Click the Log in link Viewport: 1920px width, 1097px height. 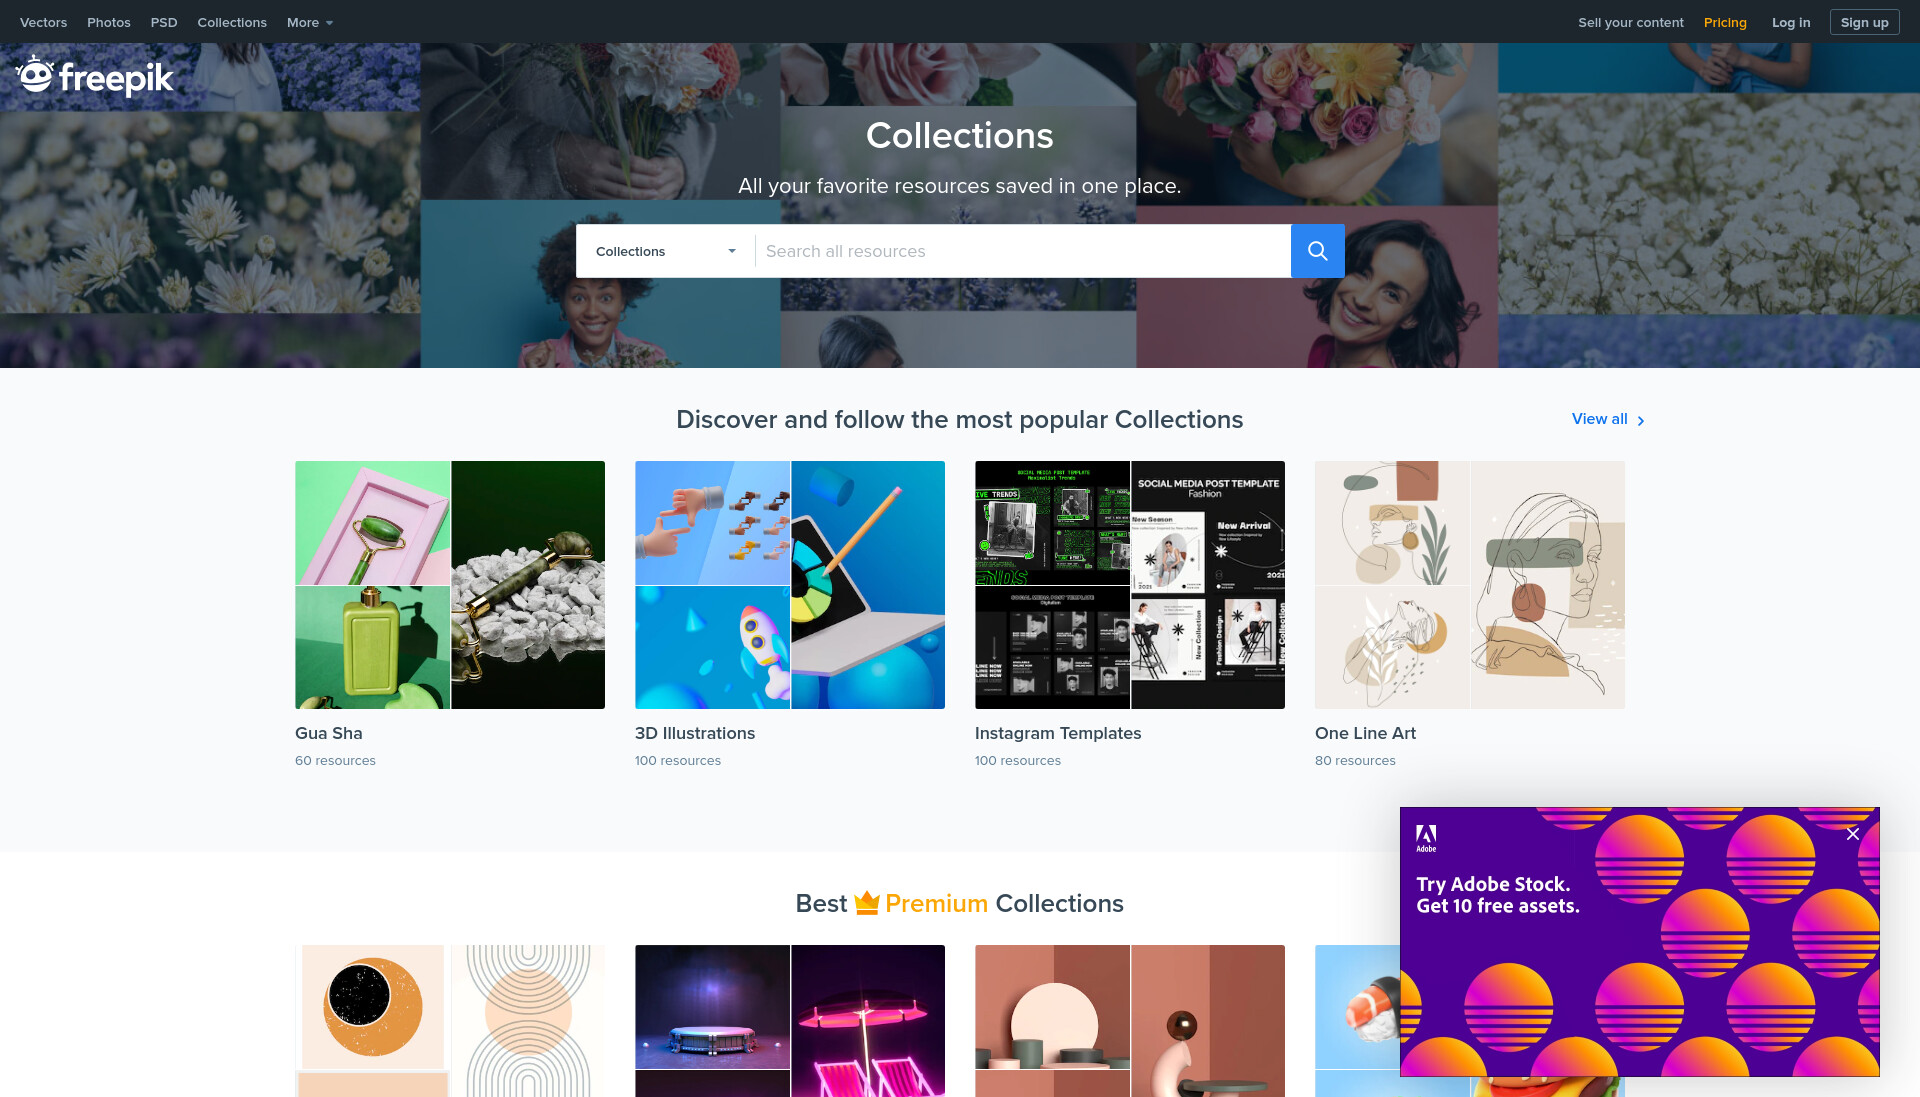click(1790, 22)
